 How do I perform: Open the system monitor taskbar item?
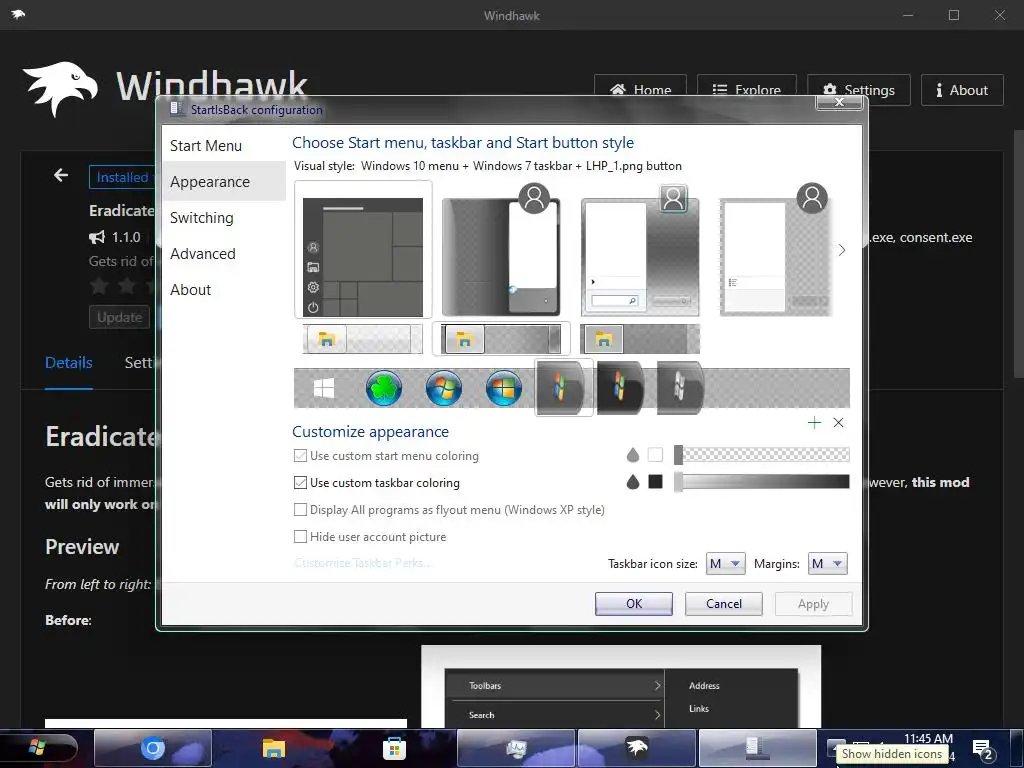(x=516, y=748)
